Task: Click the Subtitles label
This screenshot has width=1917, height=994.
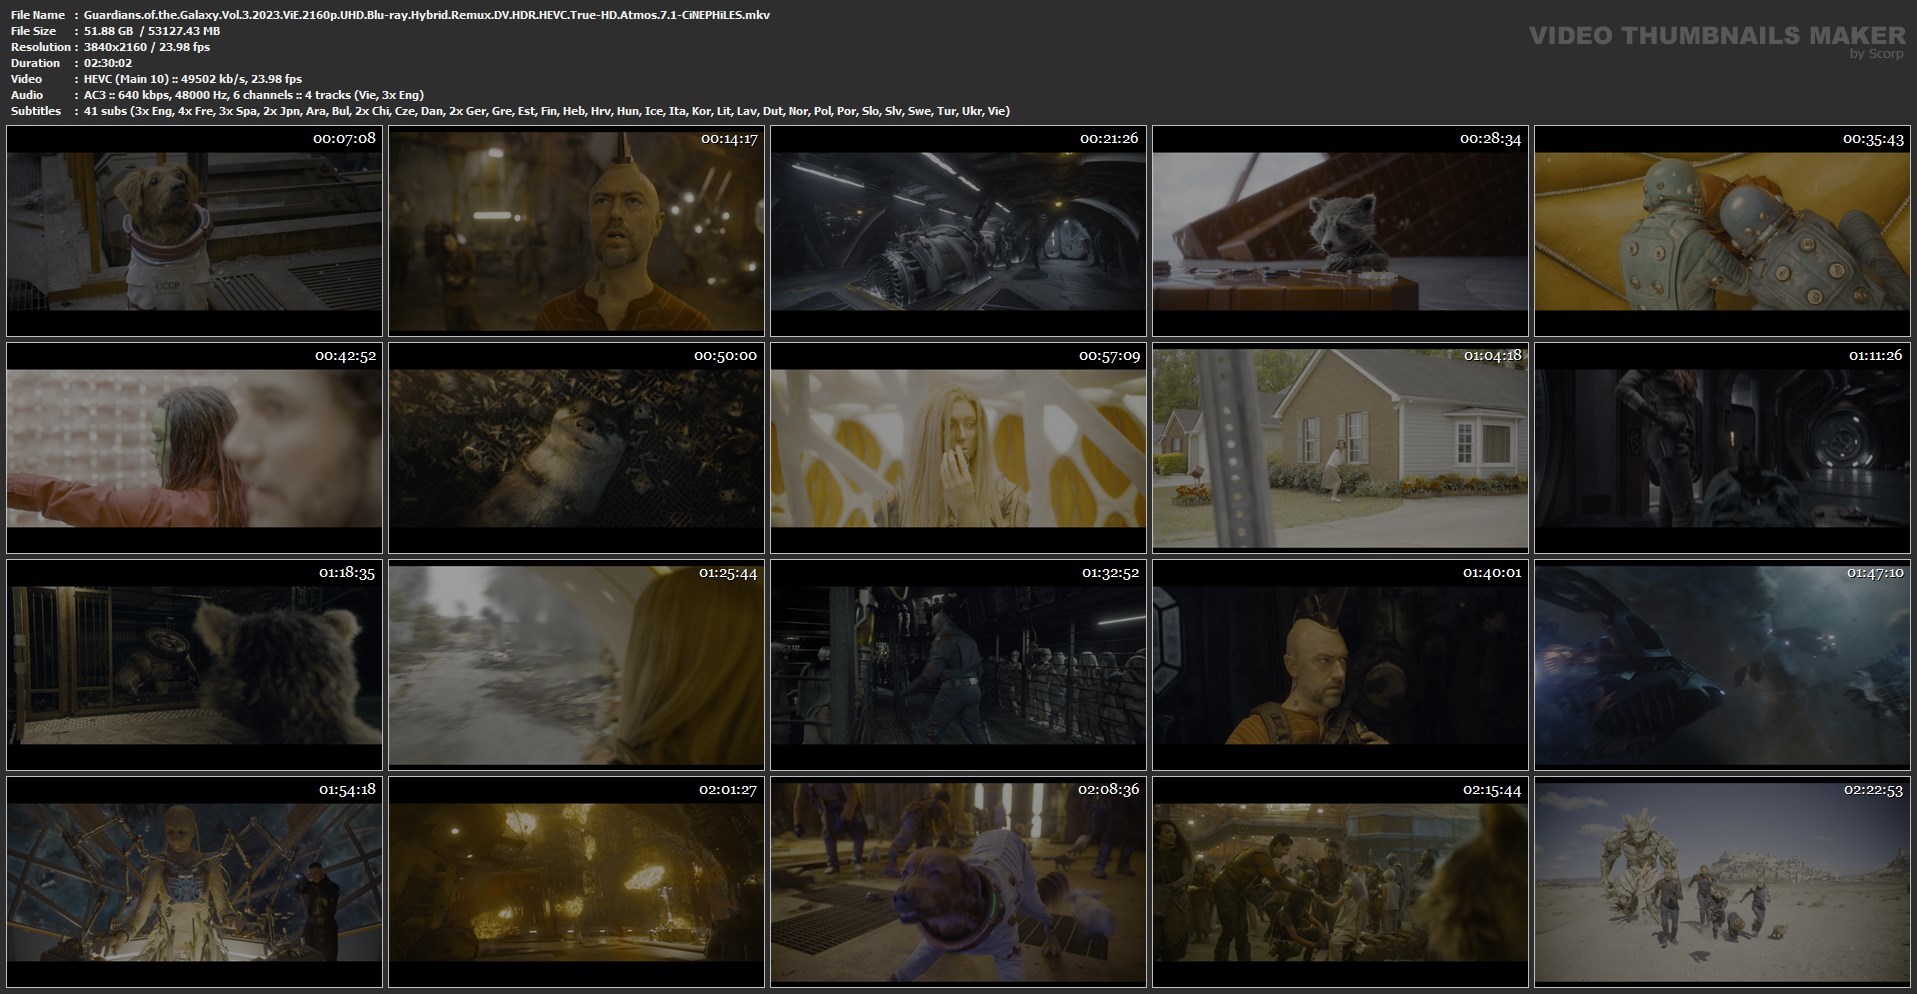Action: click(36, 111)
